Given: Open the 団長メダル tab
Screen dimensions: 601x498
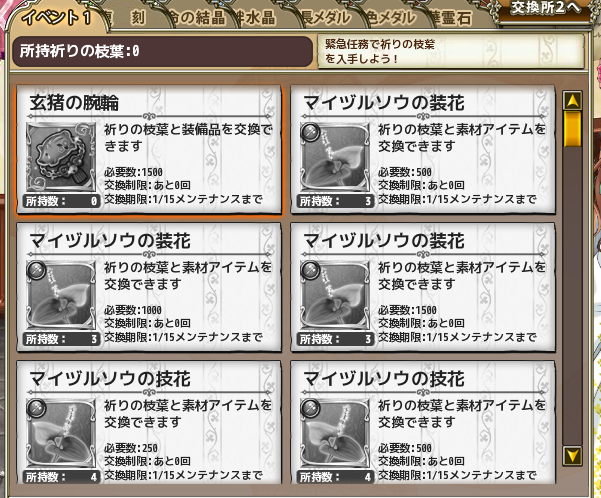Looking at the screenshot, I should coord(326,18).
